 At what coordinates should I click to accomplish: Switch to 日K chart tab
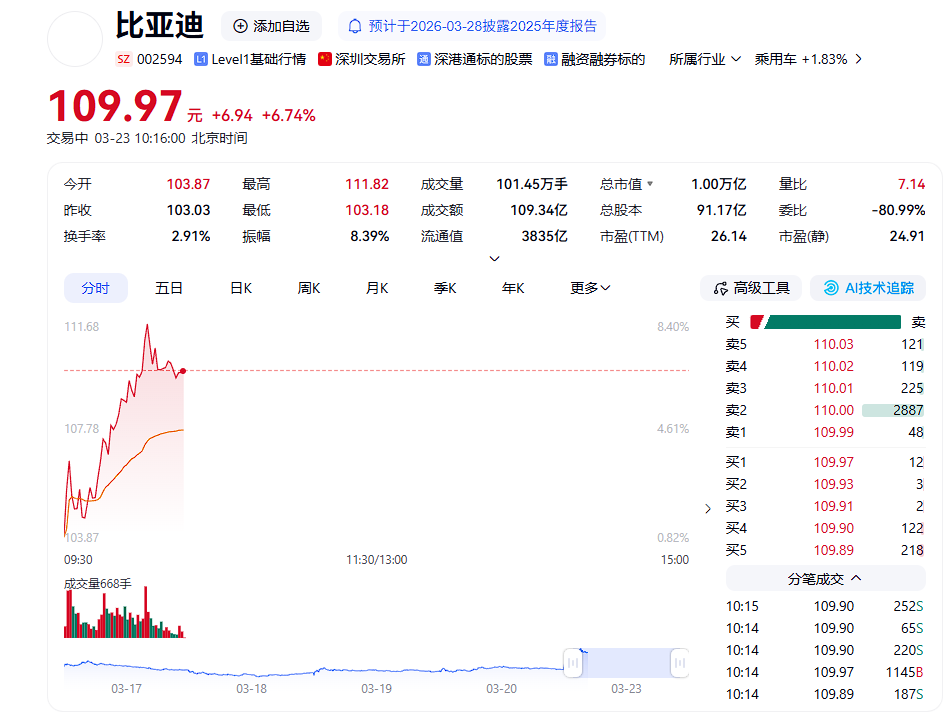point(241,288)
